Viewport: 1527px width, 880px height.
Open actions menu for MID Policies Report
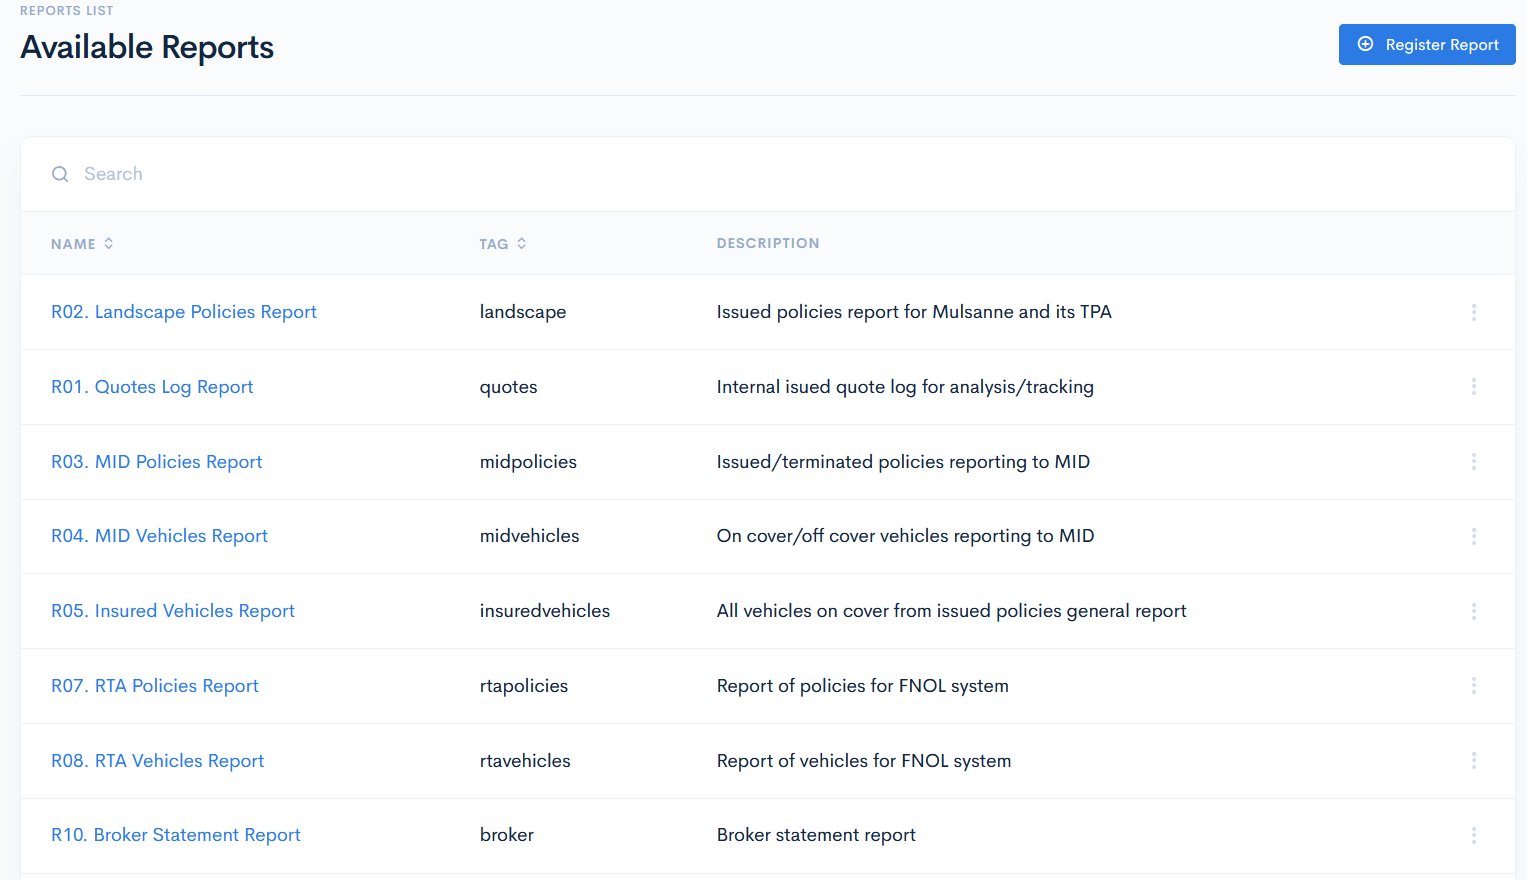coord(1474,461)
